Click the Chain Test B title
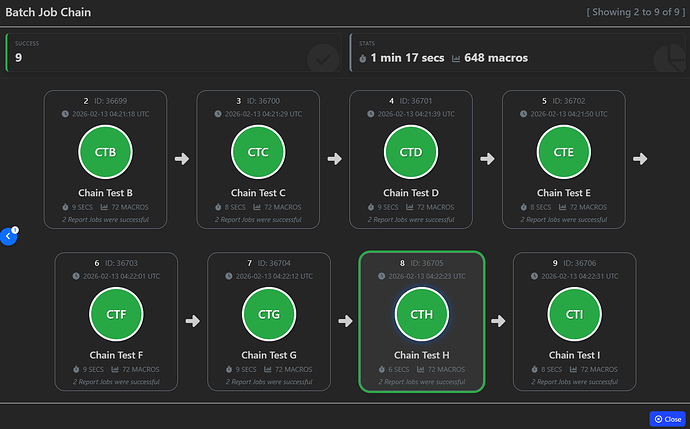Viewport: 690px width, 429px height. tap(105, 193)
